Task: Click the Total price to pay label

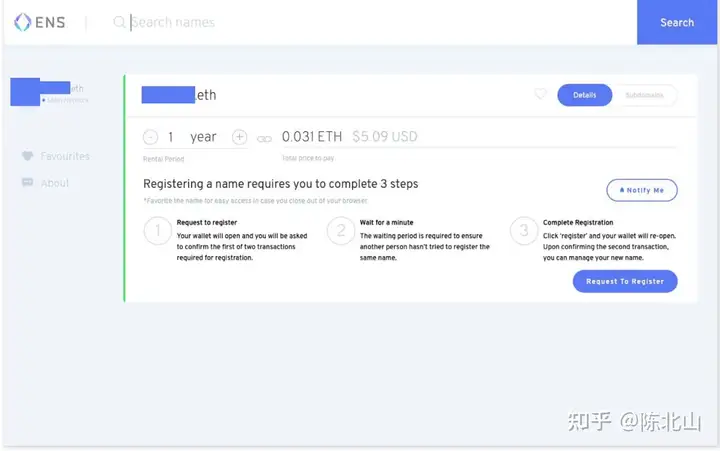Action: coord(308,158)
